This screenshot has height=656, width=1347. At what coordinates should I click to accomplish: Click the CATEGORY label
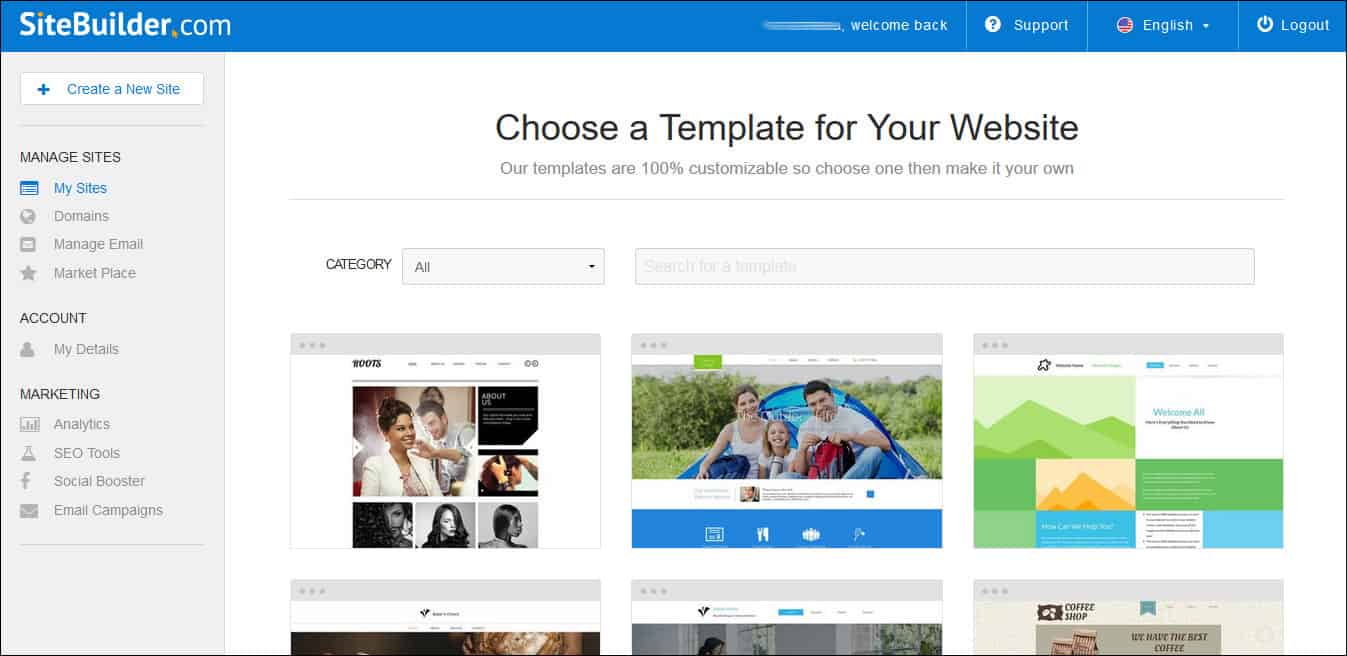[359, 265]
